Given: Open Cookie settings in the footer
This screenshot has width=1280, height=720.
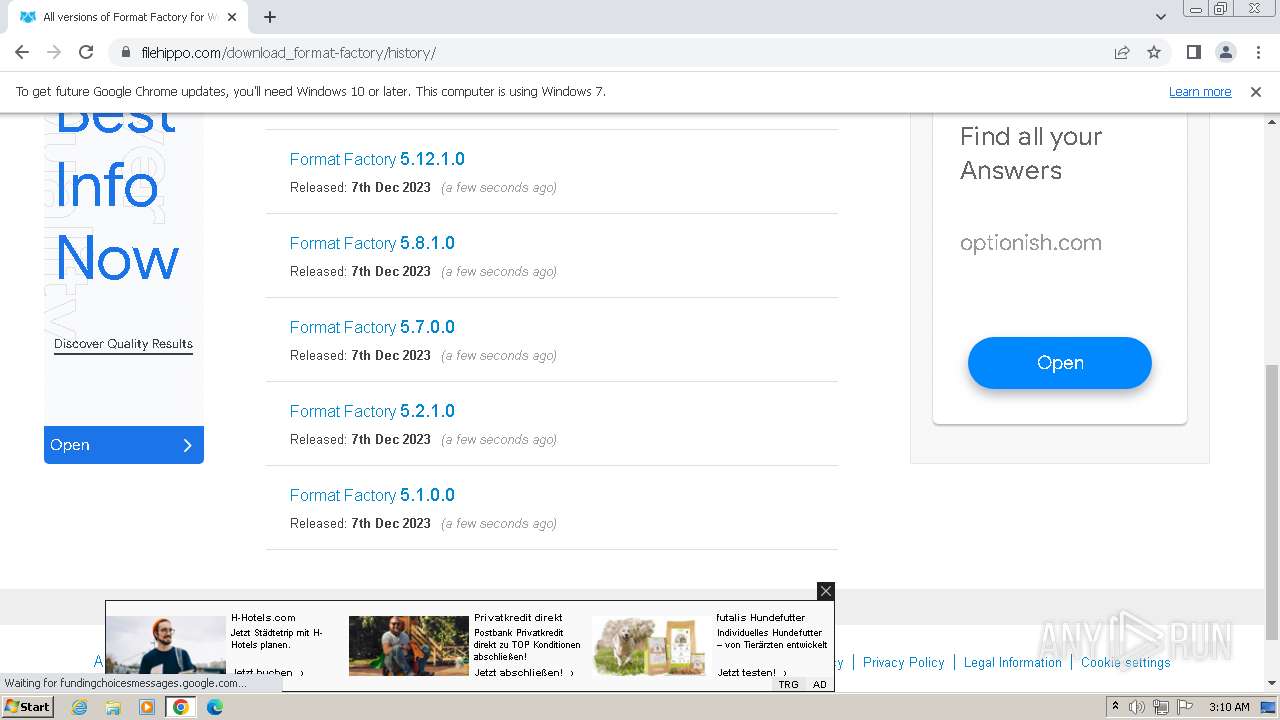Looking at the screenshot, I should pyautogui.click(x=1125, y=662).
